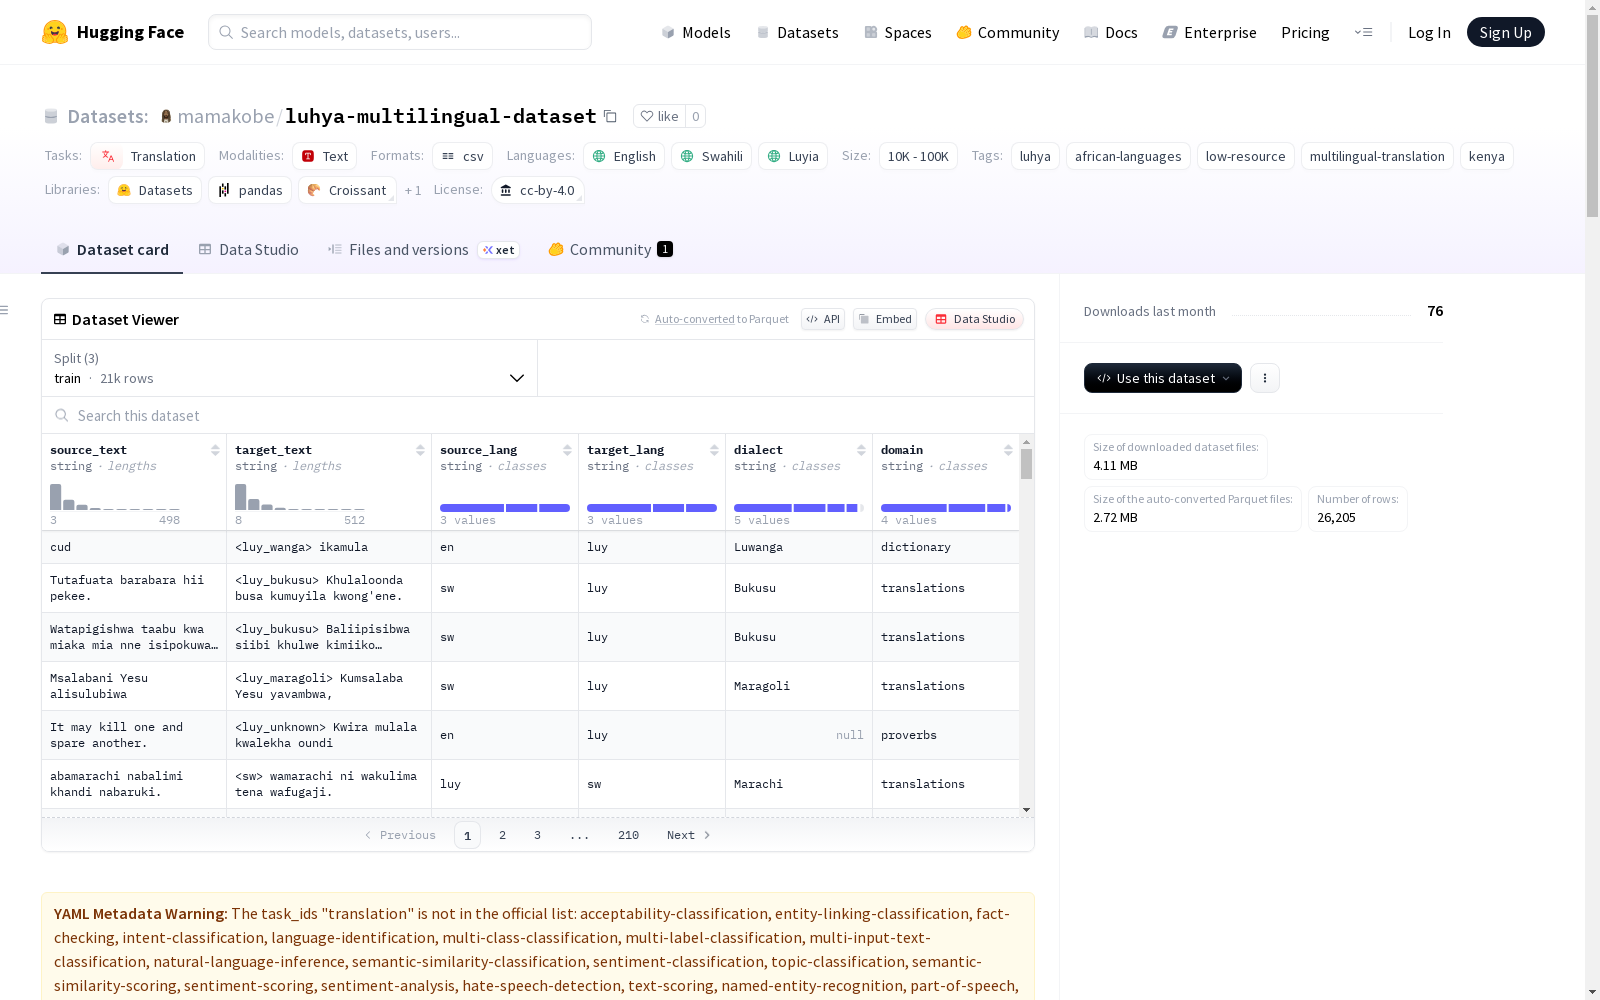The width and height of the screenshot is (1600, 1000).
Task: Open the Embed button in Dataset Viewer
Action: (x=885, y=319)
